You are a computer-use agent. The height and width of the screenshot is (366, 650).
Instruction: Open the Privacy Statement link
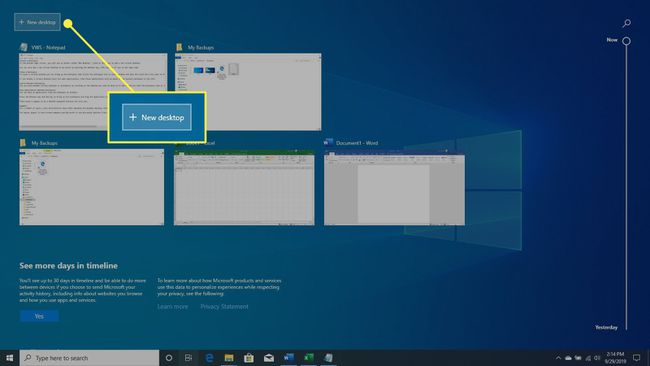[224, 306]
